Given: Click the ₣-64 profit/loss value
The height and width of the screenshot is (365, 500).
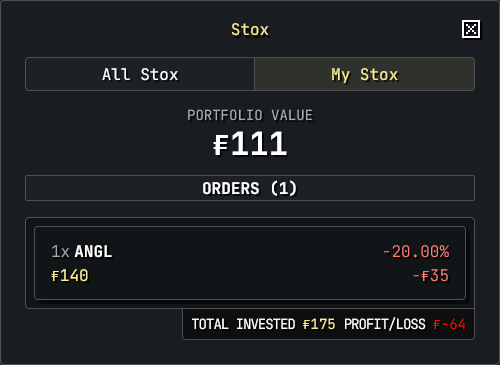Looking at the screenshot, I should 449,324.
